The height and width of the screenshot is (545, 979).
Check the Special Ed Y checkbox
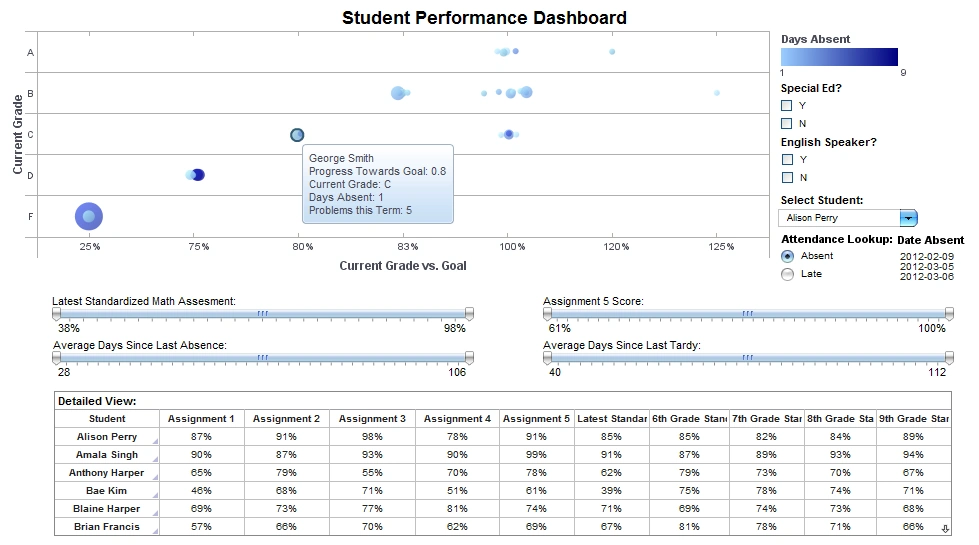click(x=787, y=106)
